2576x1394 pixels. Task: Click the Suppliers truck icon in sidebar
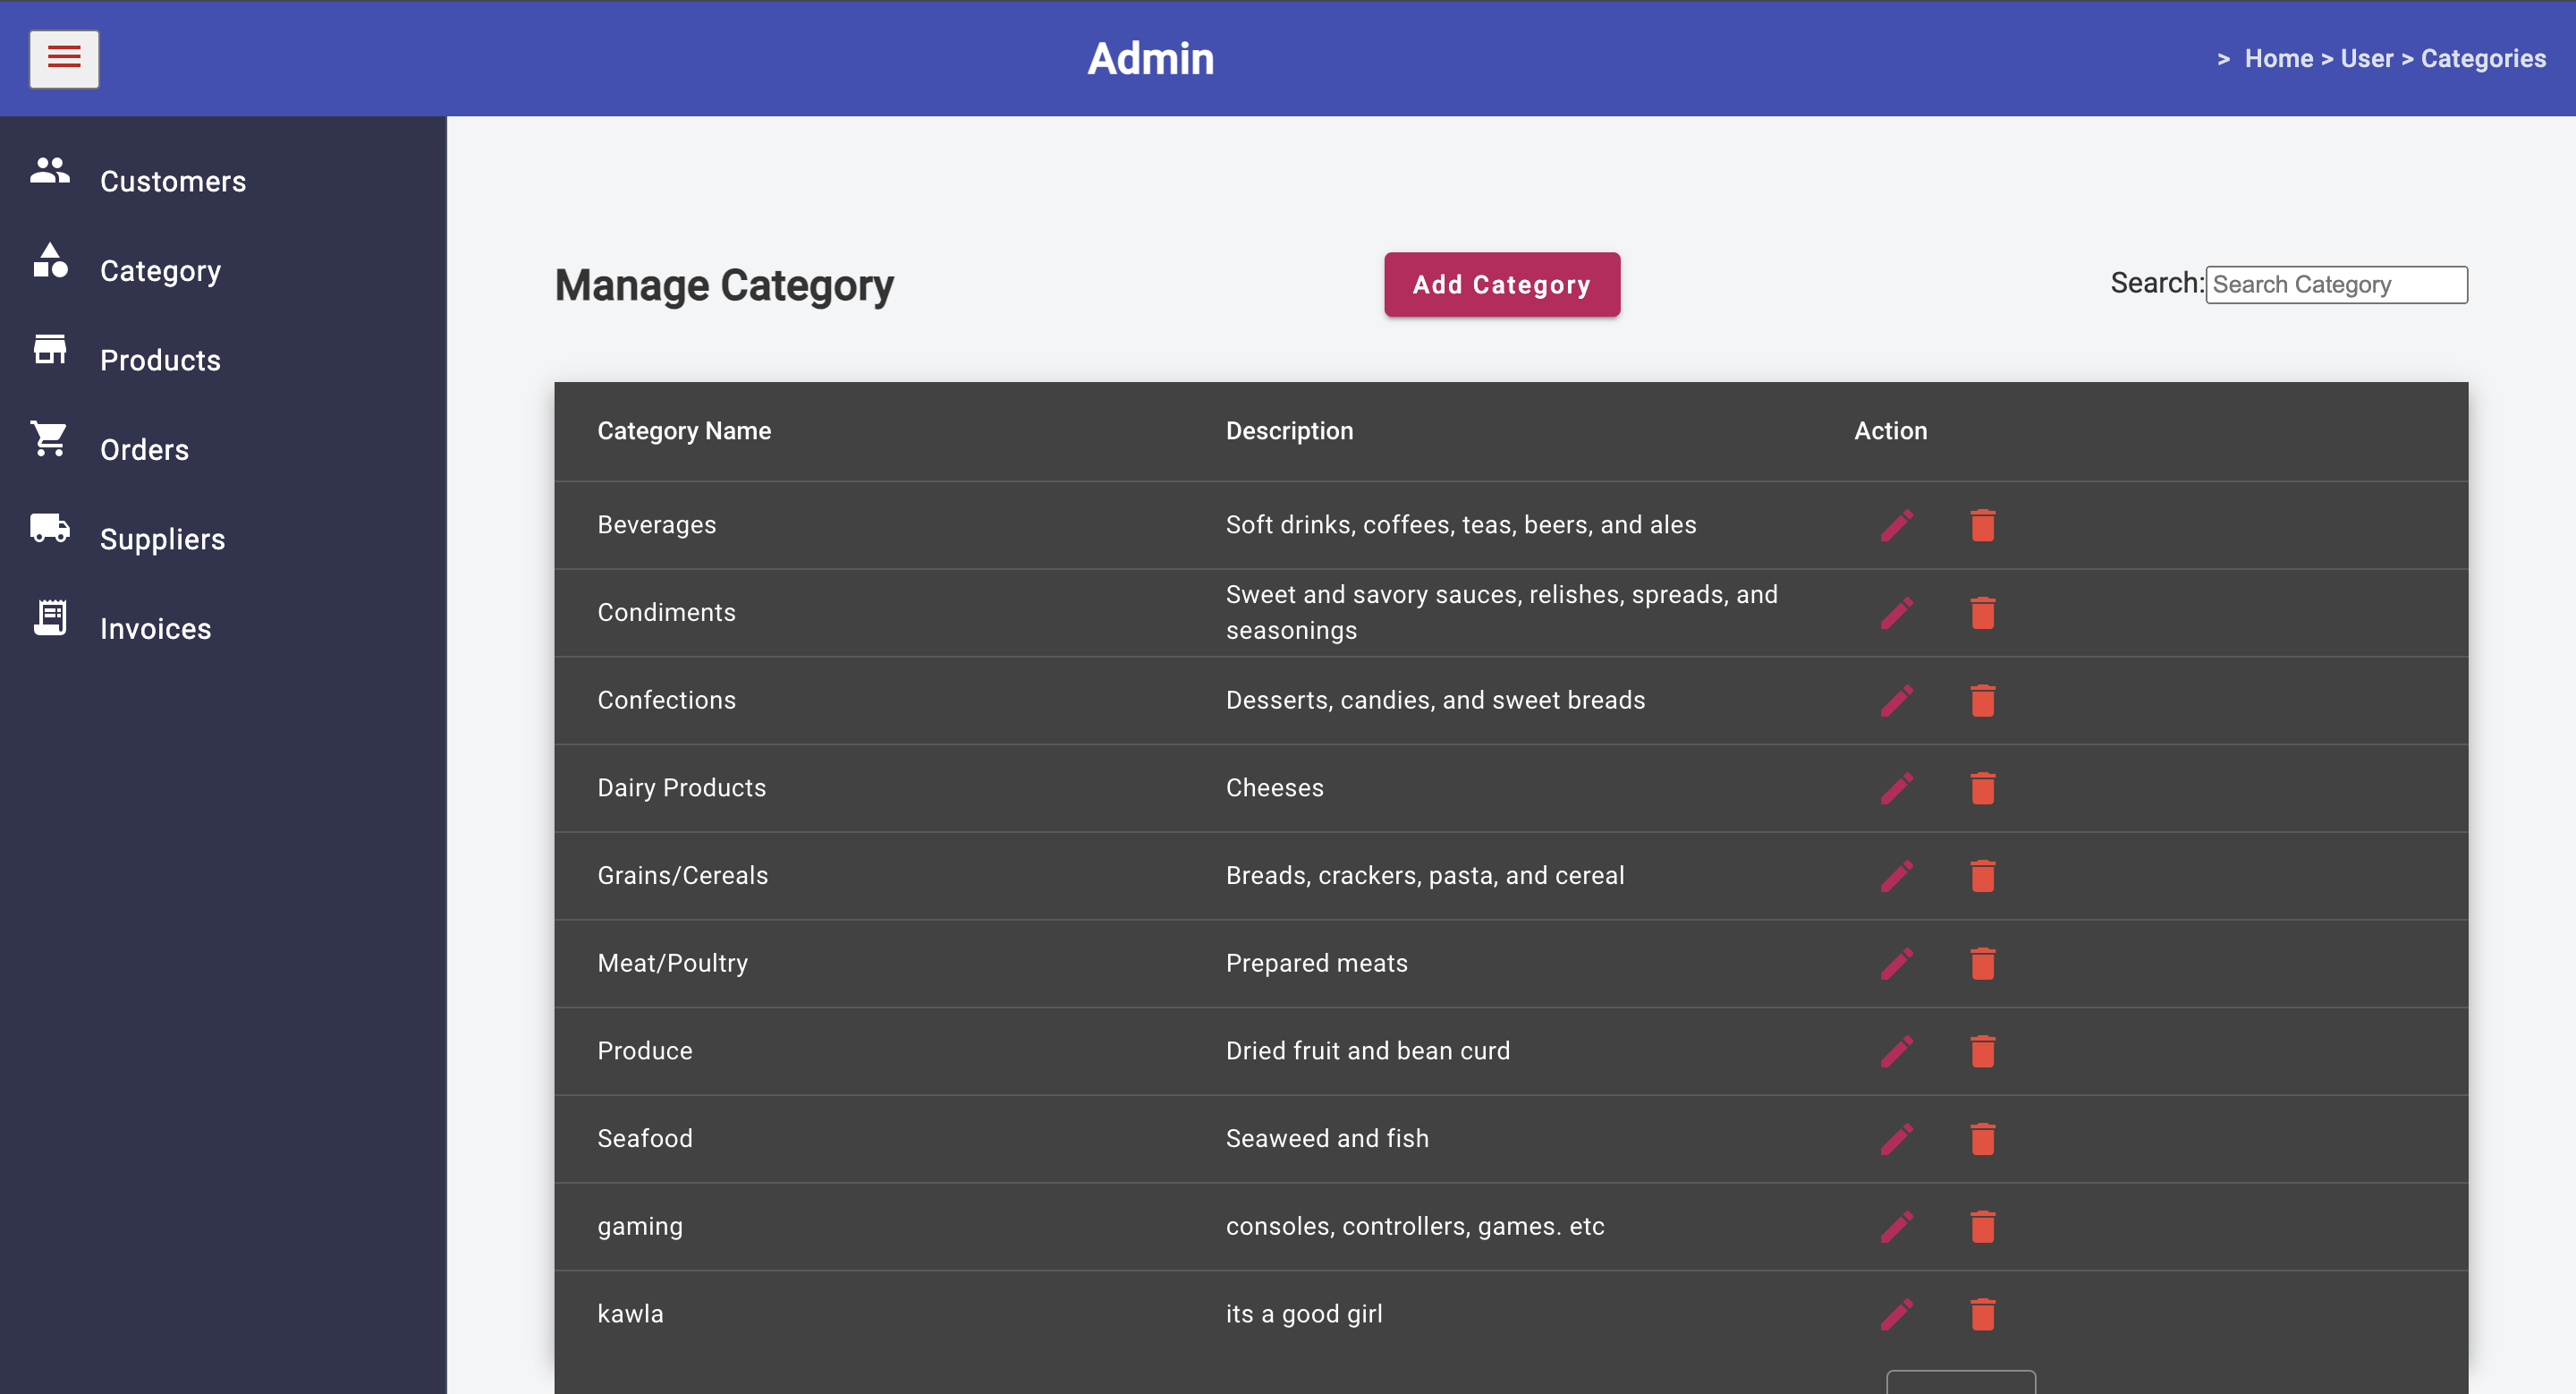click(x=50, y=528)
